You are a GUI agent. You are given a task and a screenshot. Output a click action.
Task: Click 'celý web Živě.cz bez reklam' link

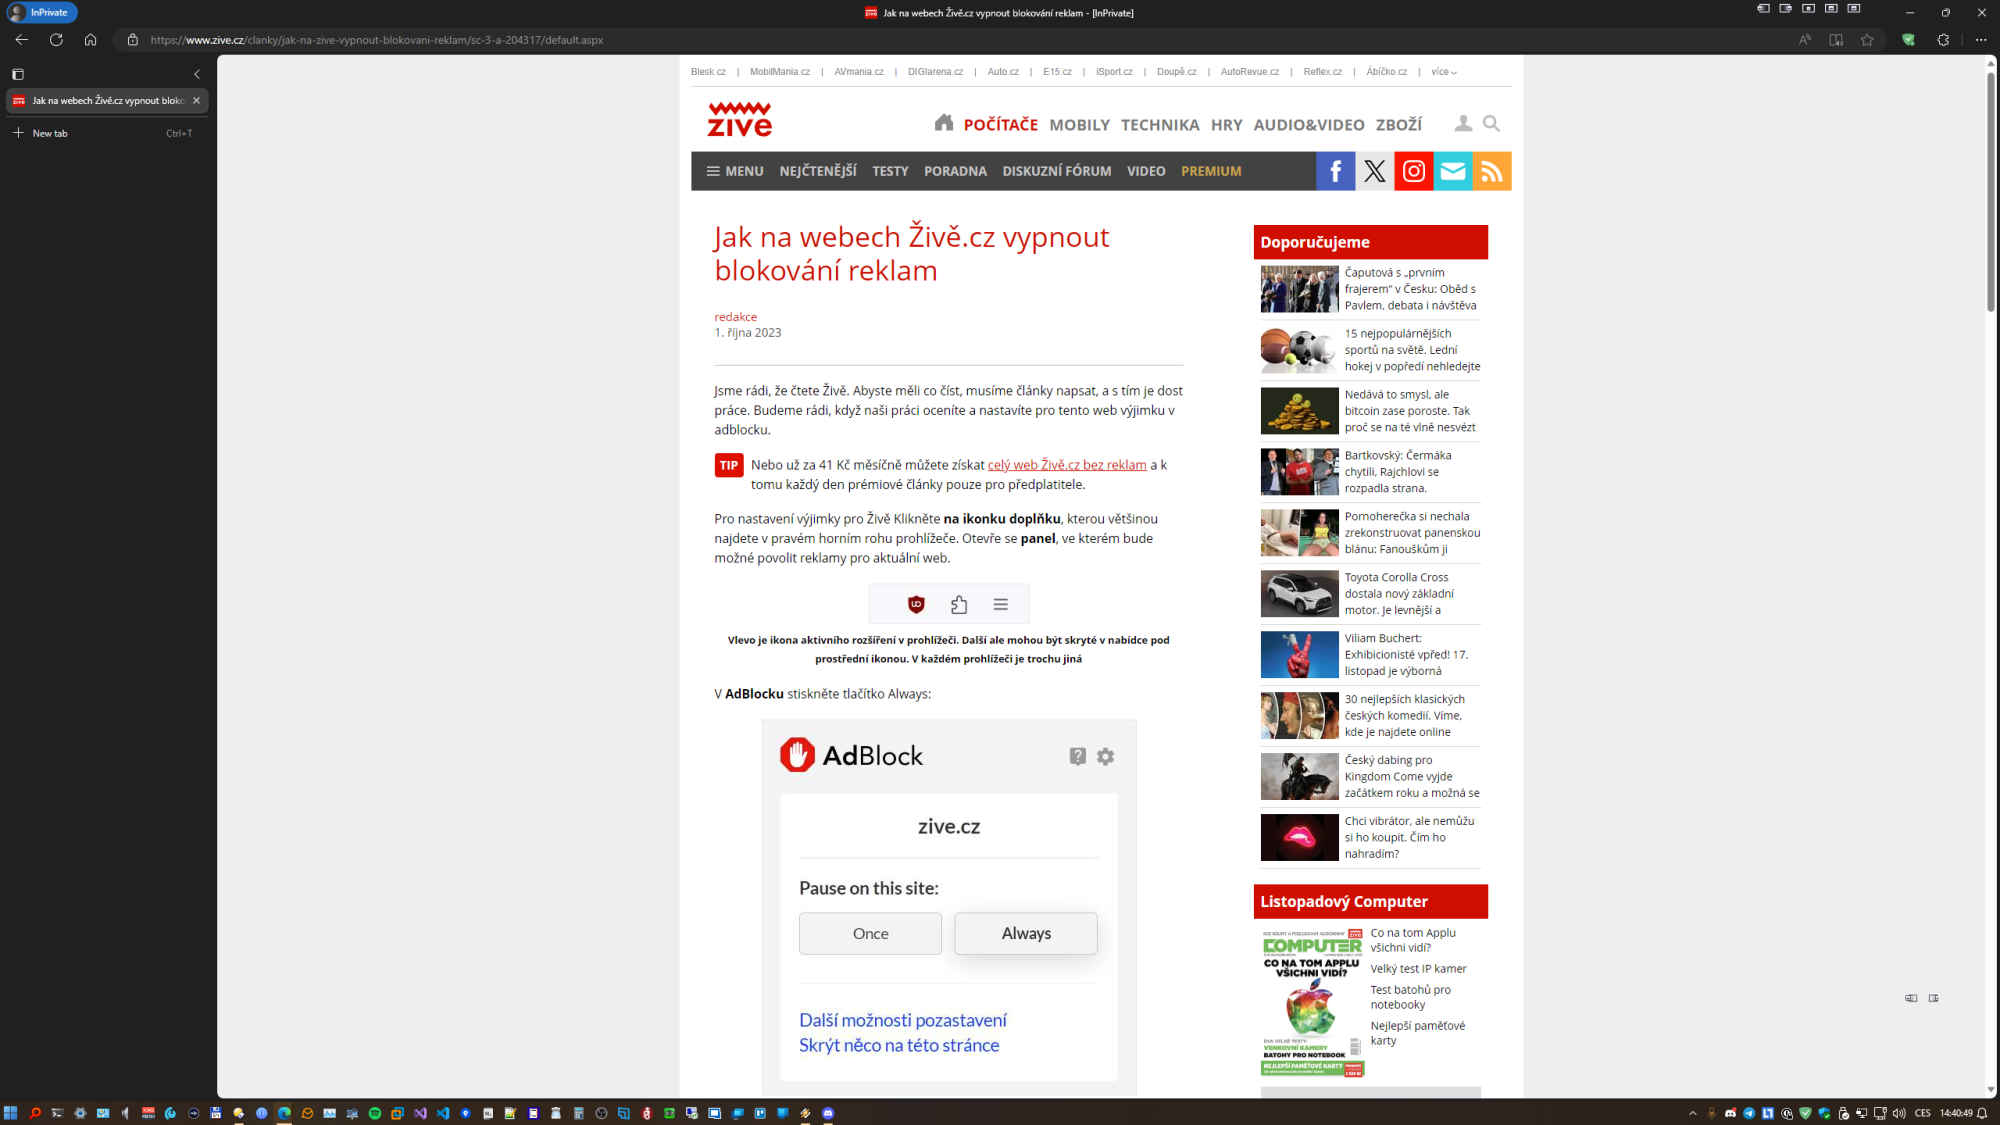(x=1066, y=465)
